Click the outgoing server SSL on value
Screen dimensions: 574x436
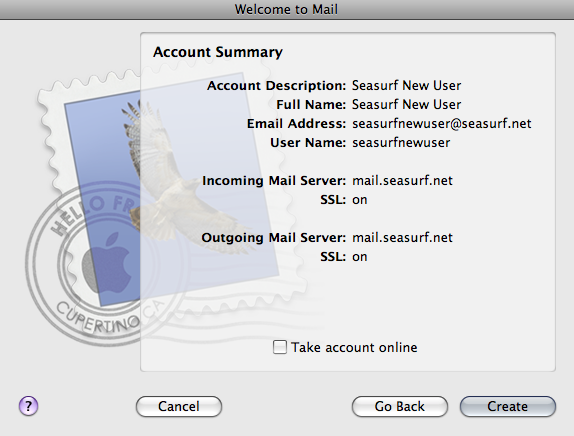(x=359, y=257)
